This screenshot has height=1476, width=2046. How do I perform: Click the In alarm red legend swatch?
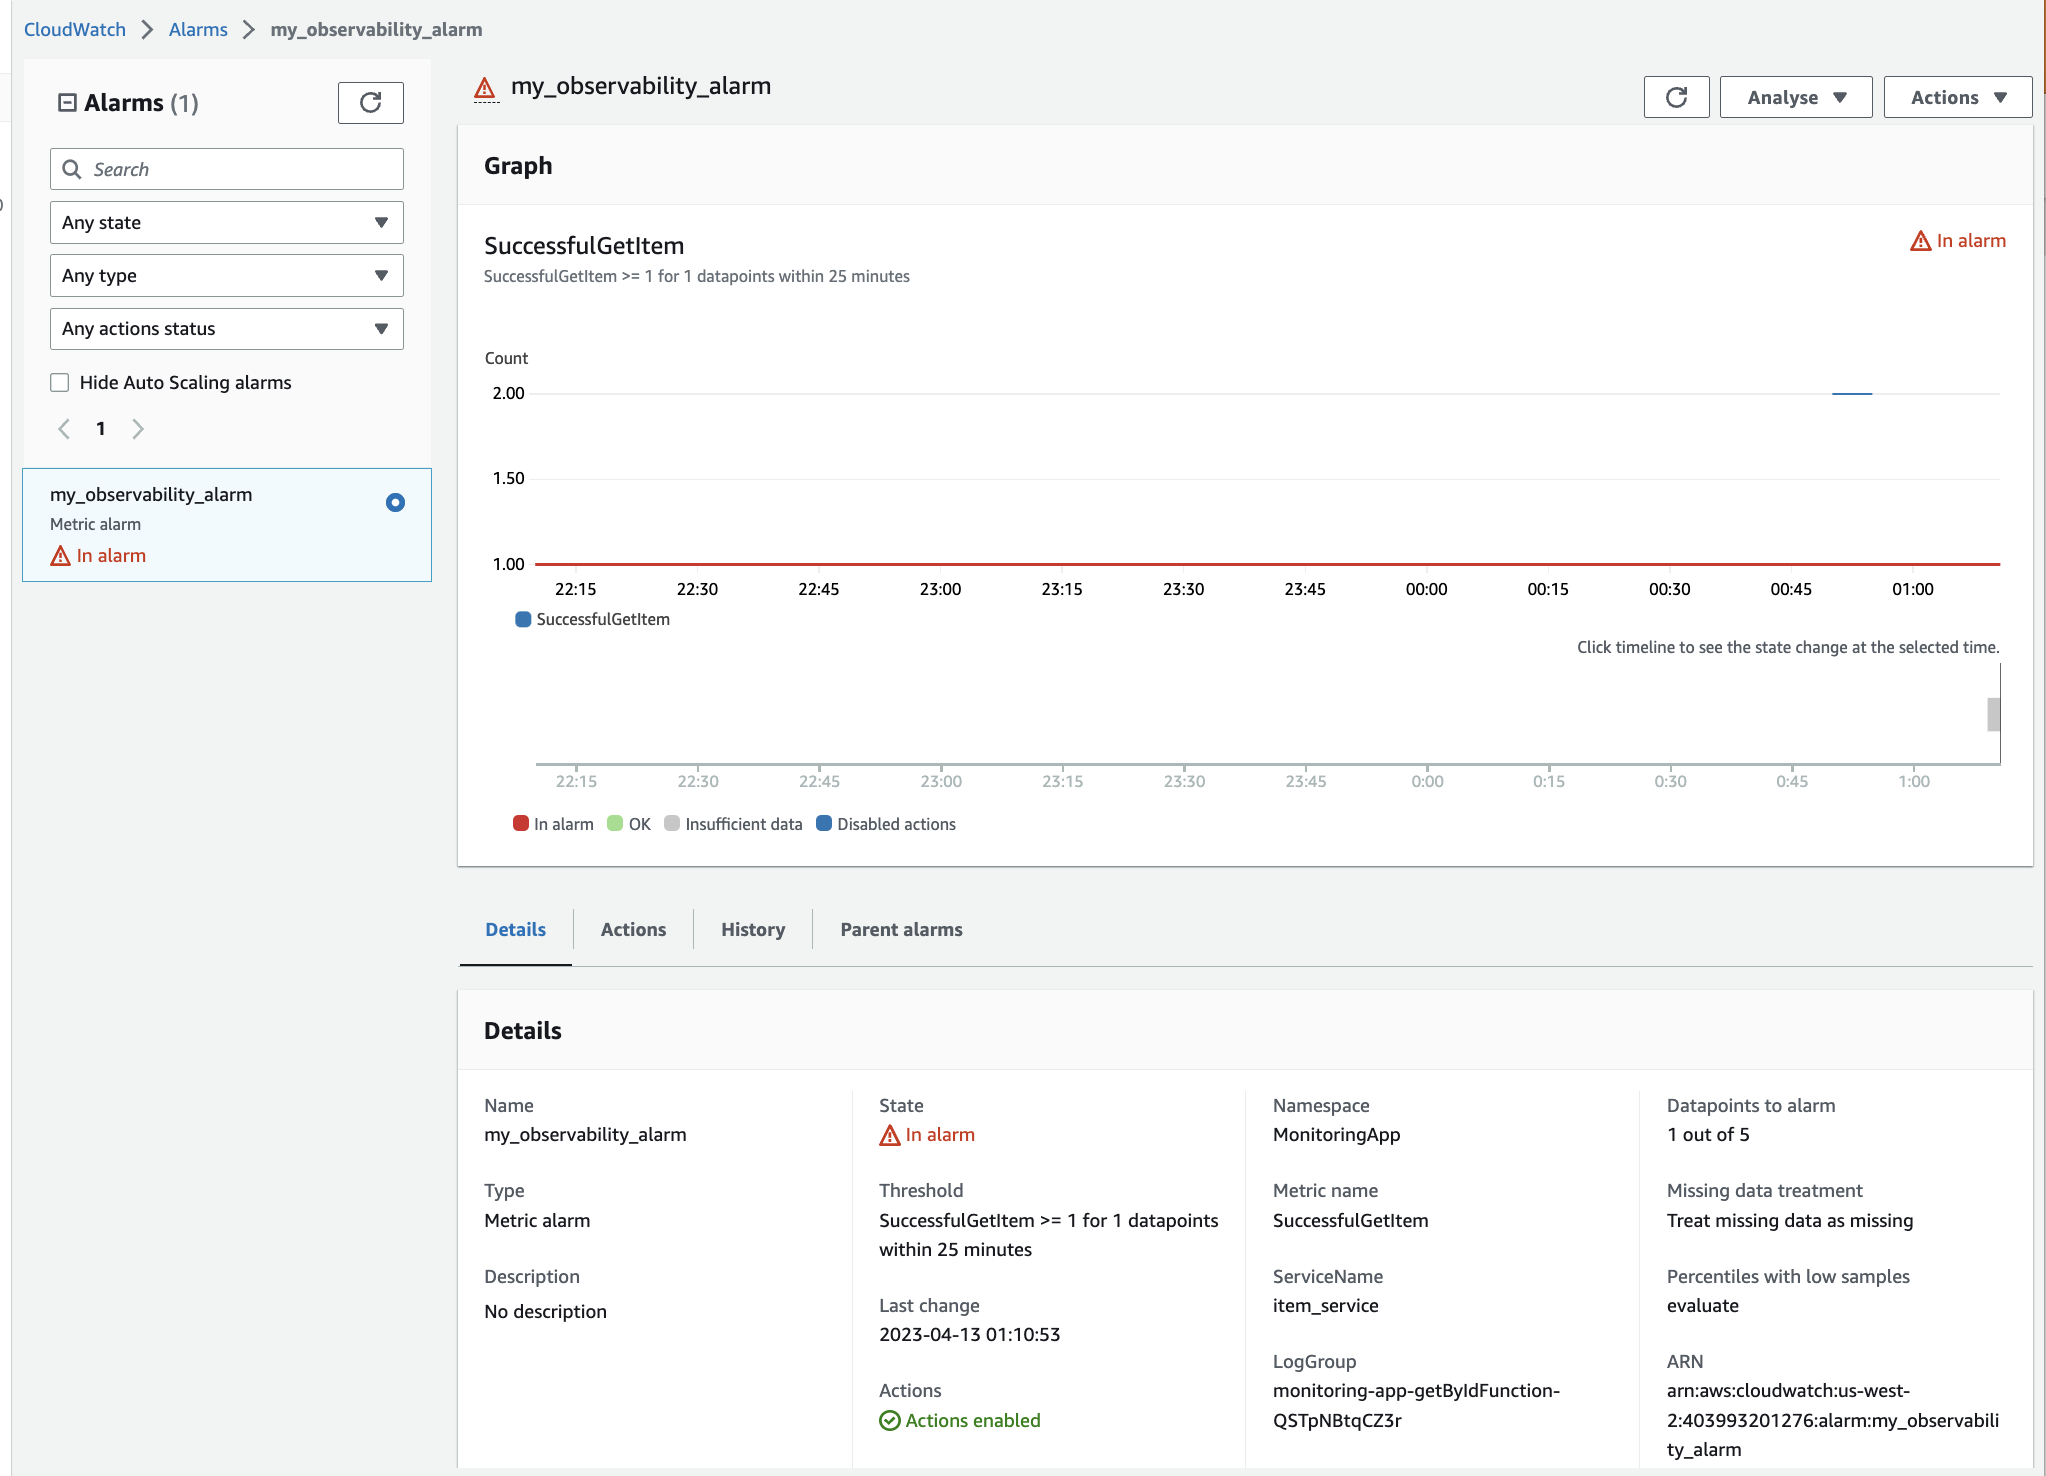[x=521, y=824]
